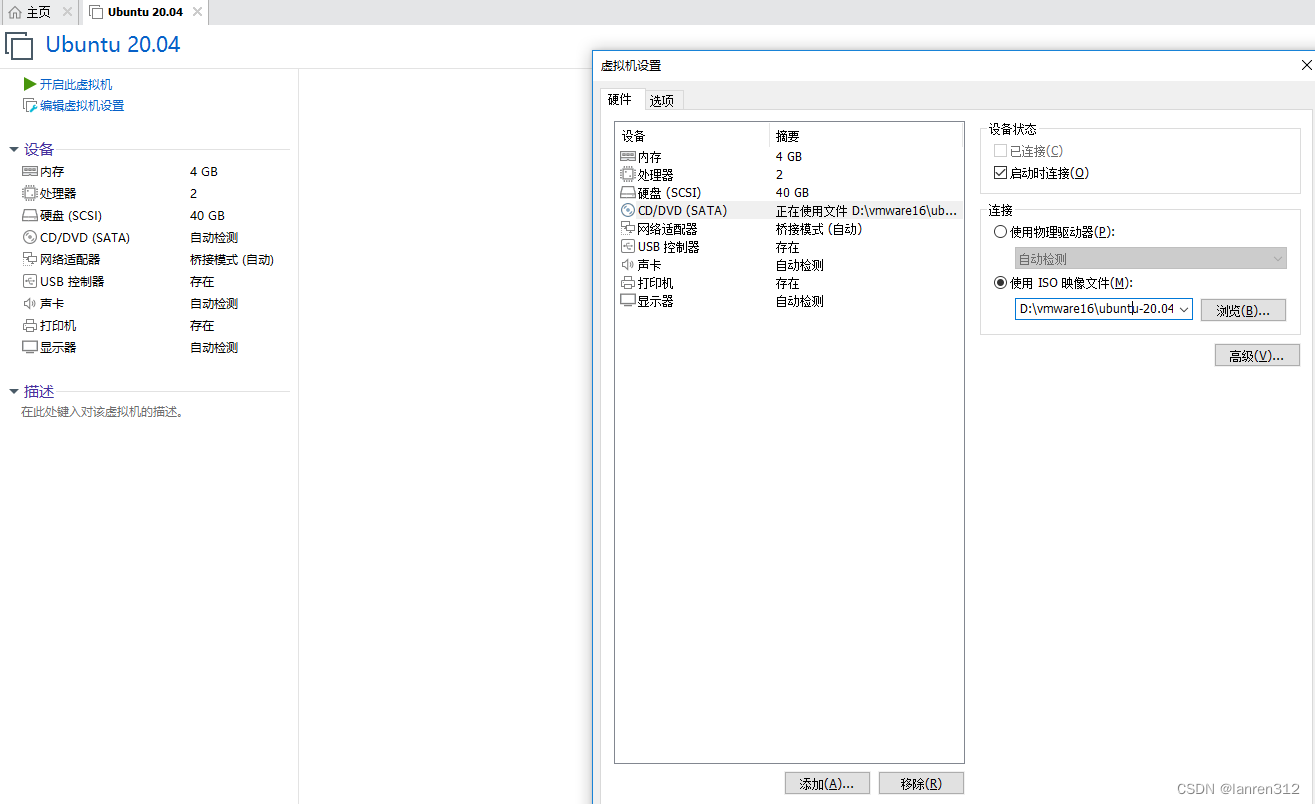Select the 使用 ISO 映像文件(M) radio button

[1000, 283]
